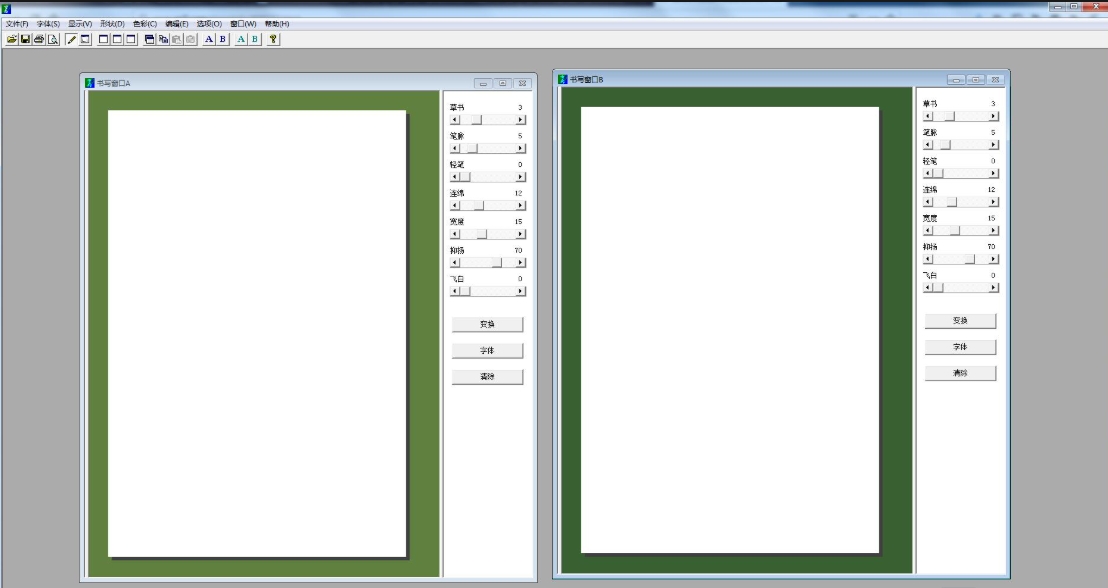The height and width of the screenshot is (588, 1108).
Task: Click 清除 button in window B
Action: tap(960, 373)
